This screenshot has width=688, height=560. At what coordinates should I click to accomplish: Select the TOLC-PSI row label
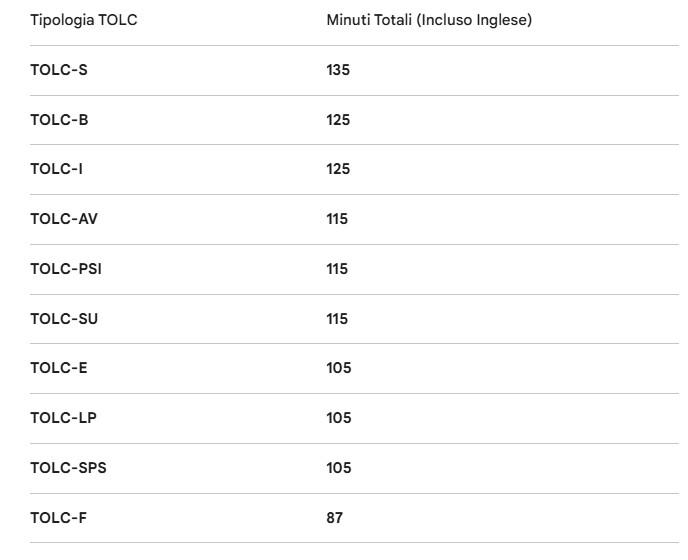tap(66, 269)
